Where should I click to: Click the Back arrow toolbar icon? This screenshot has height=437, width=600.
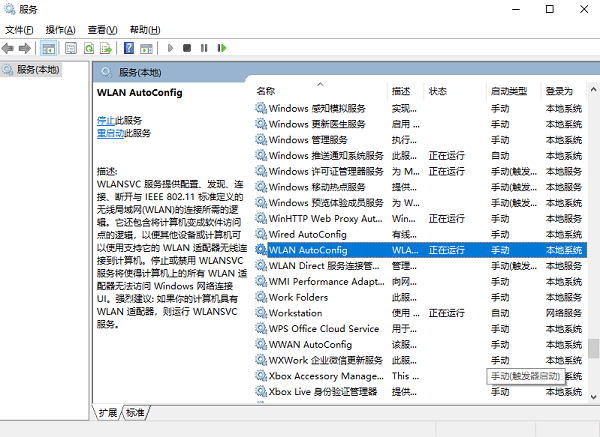coord(9,47)
